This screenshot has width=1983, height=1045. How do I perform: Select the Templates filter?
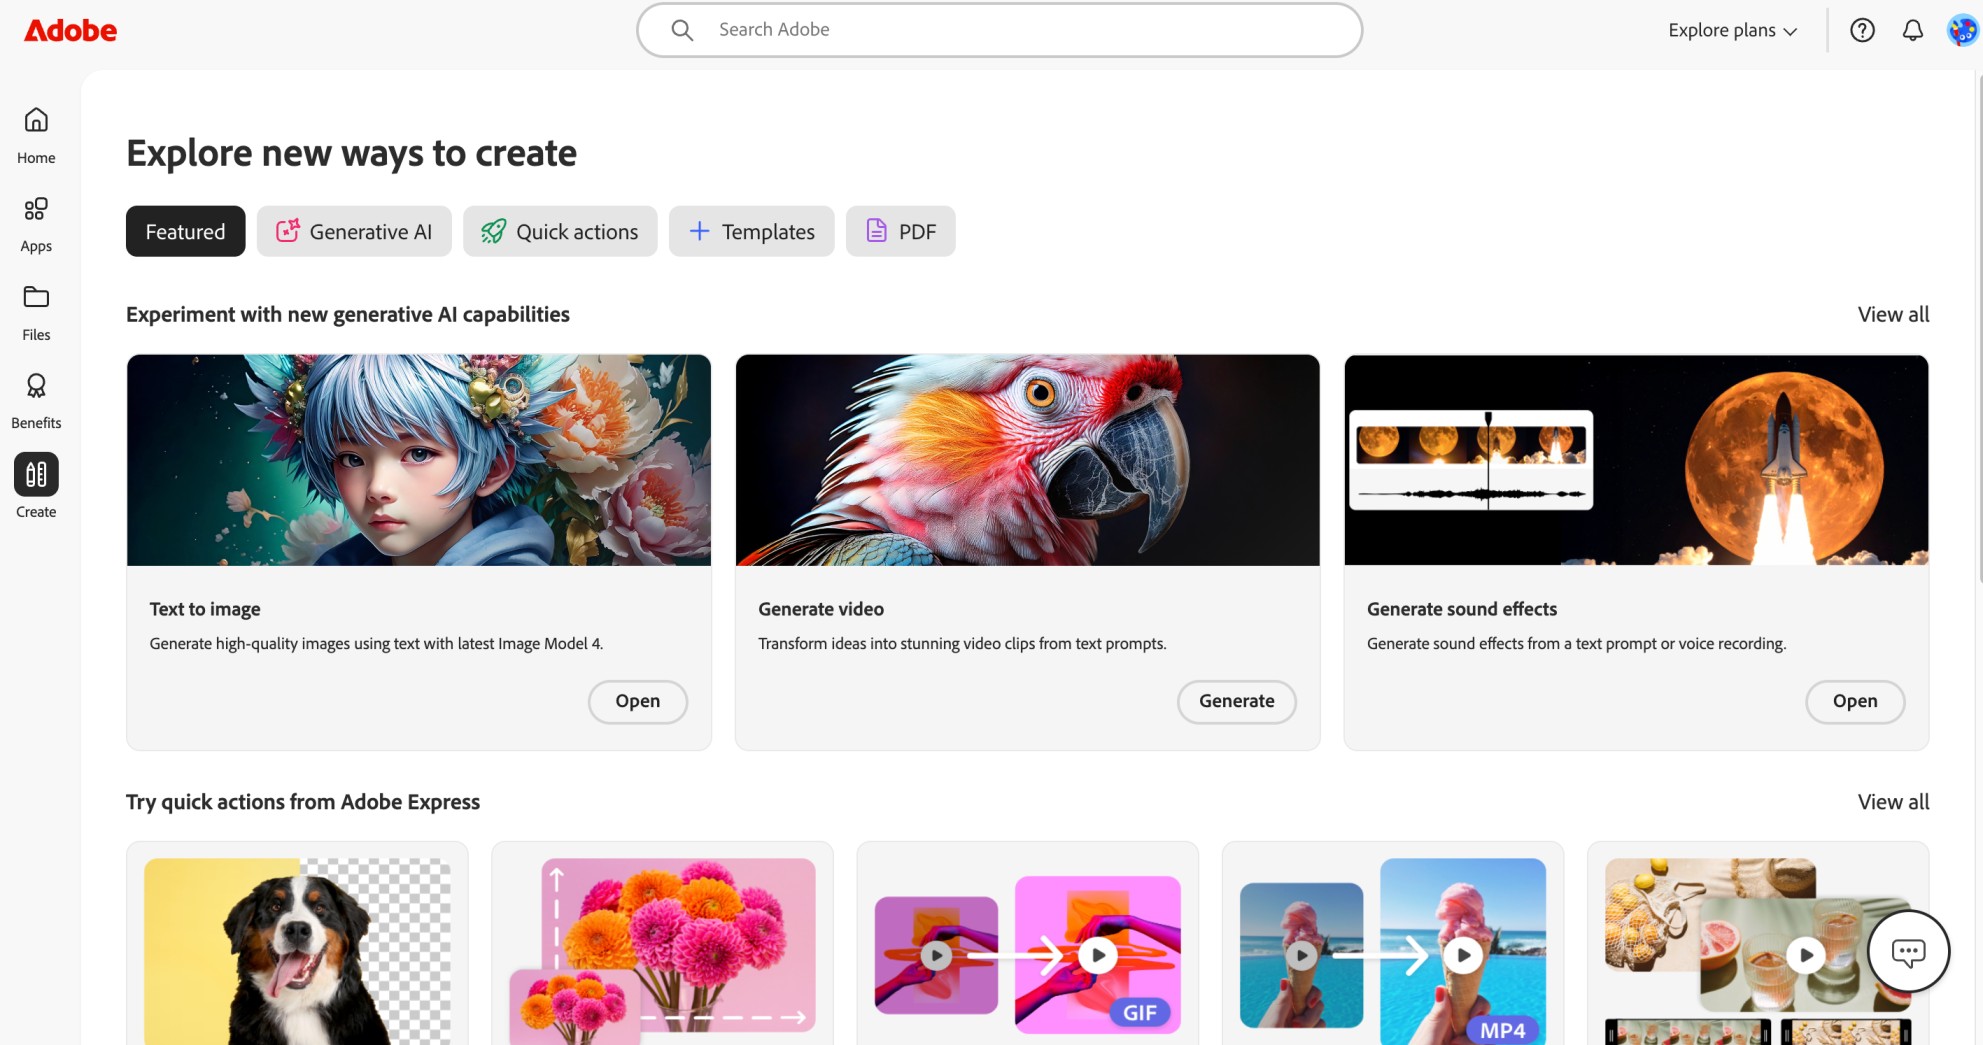[x=751, y=231]
